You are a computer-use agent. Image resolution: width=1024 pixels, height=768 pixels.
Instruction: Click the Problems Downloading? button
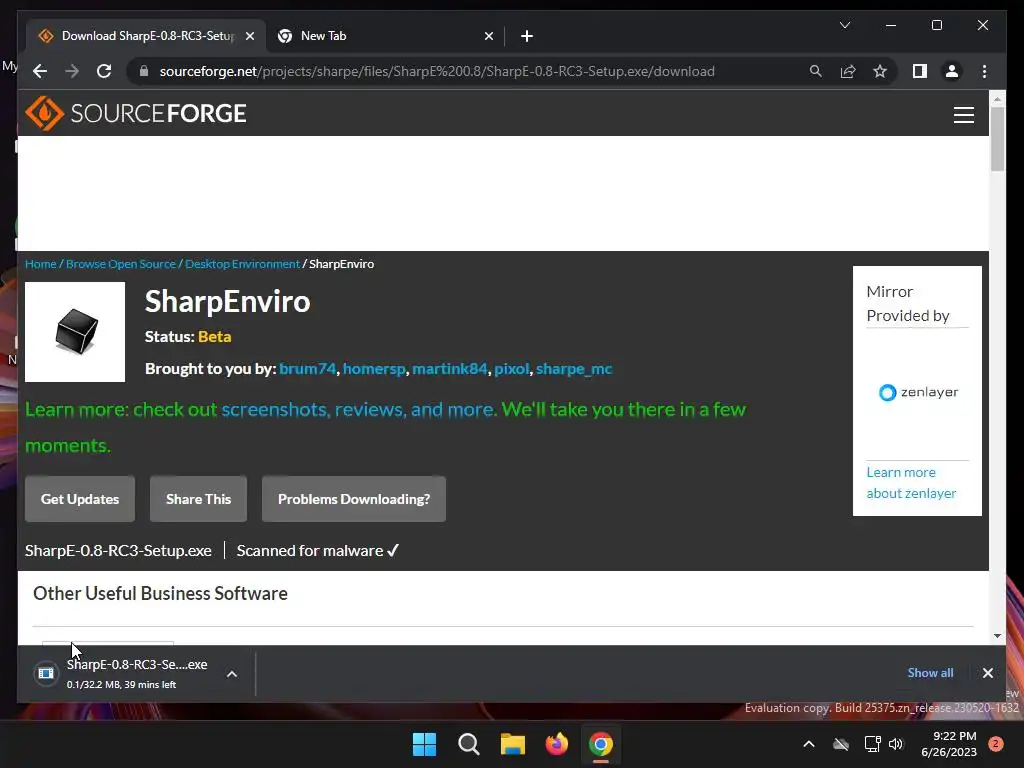354,499
